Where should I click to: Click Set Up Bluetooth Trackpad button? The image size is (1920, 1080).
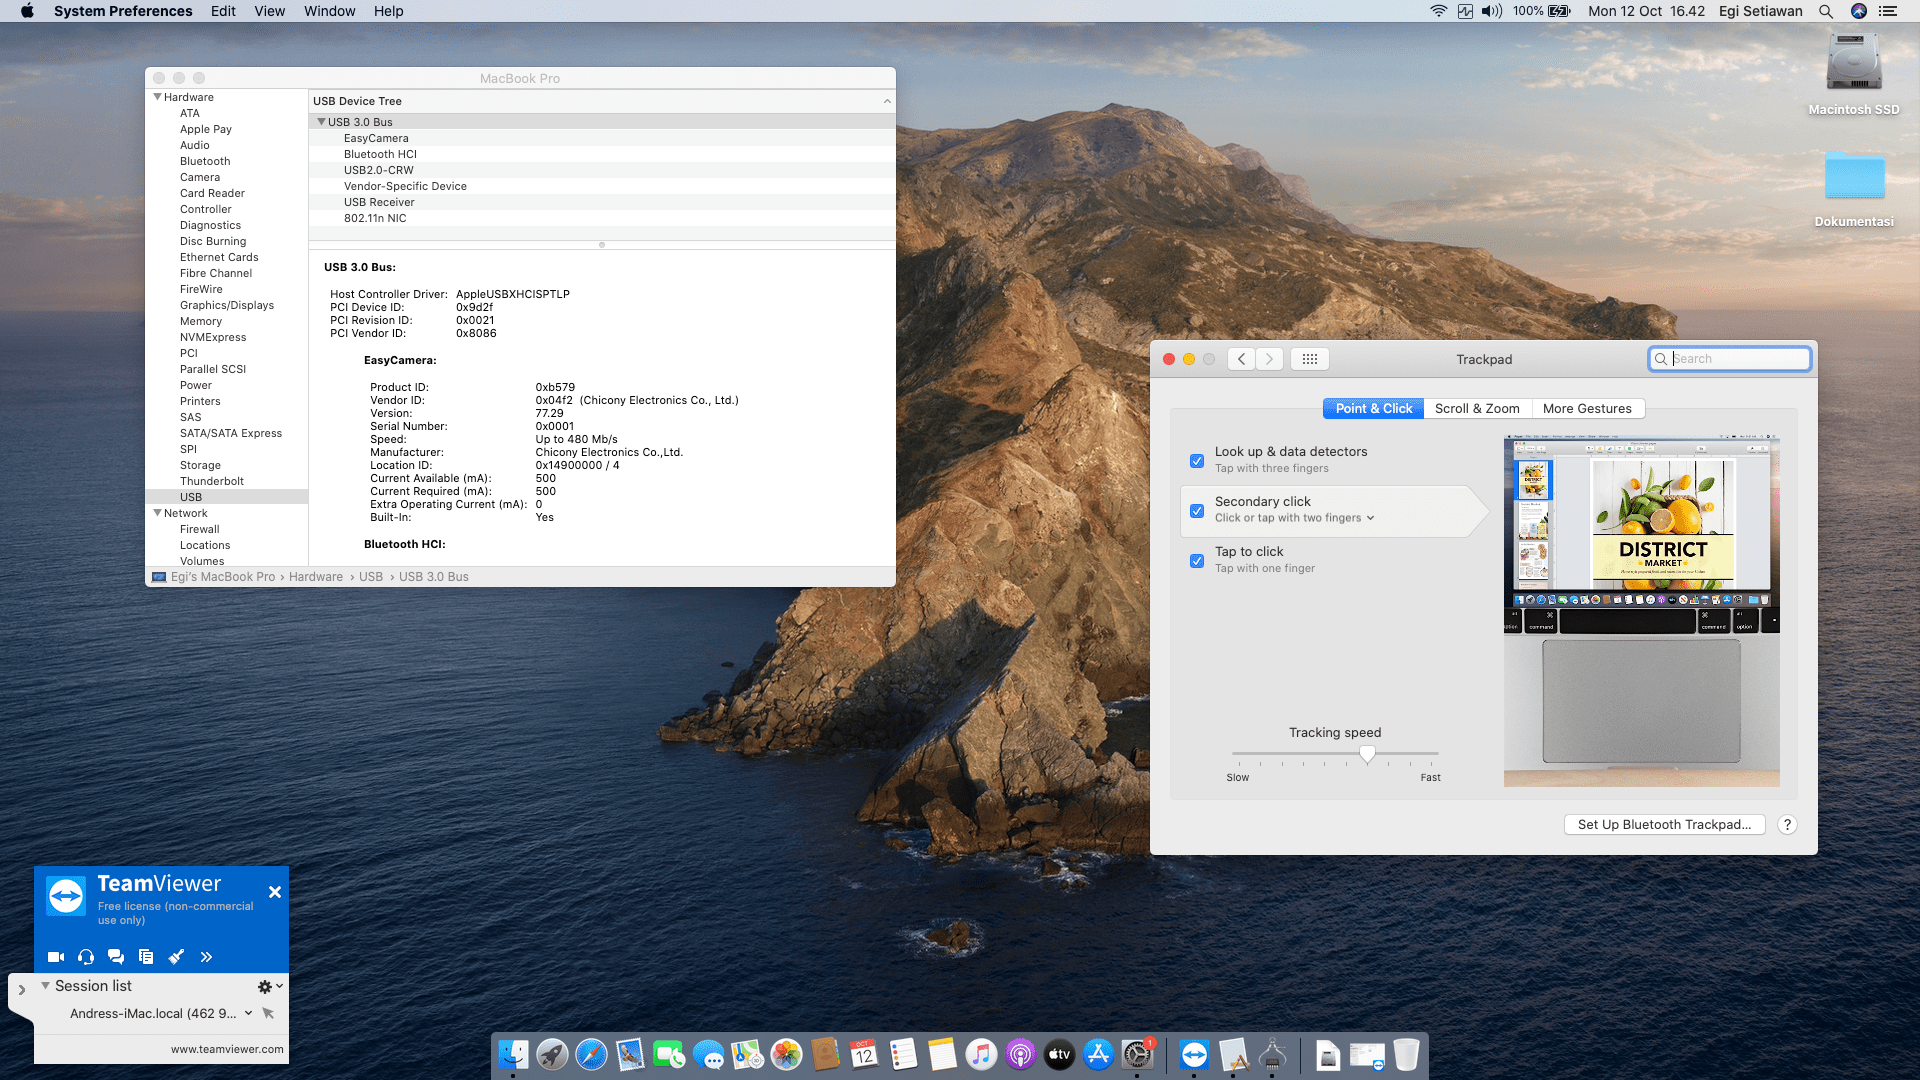(1664, 825)
